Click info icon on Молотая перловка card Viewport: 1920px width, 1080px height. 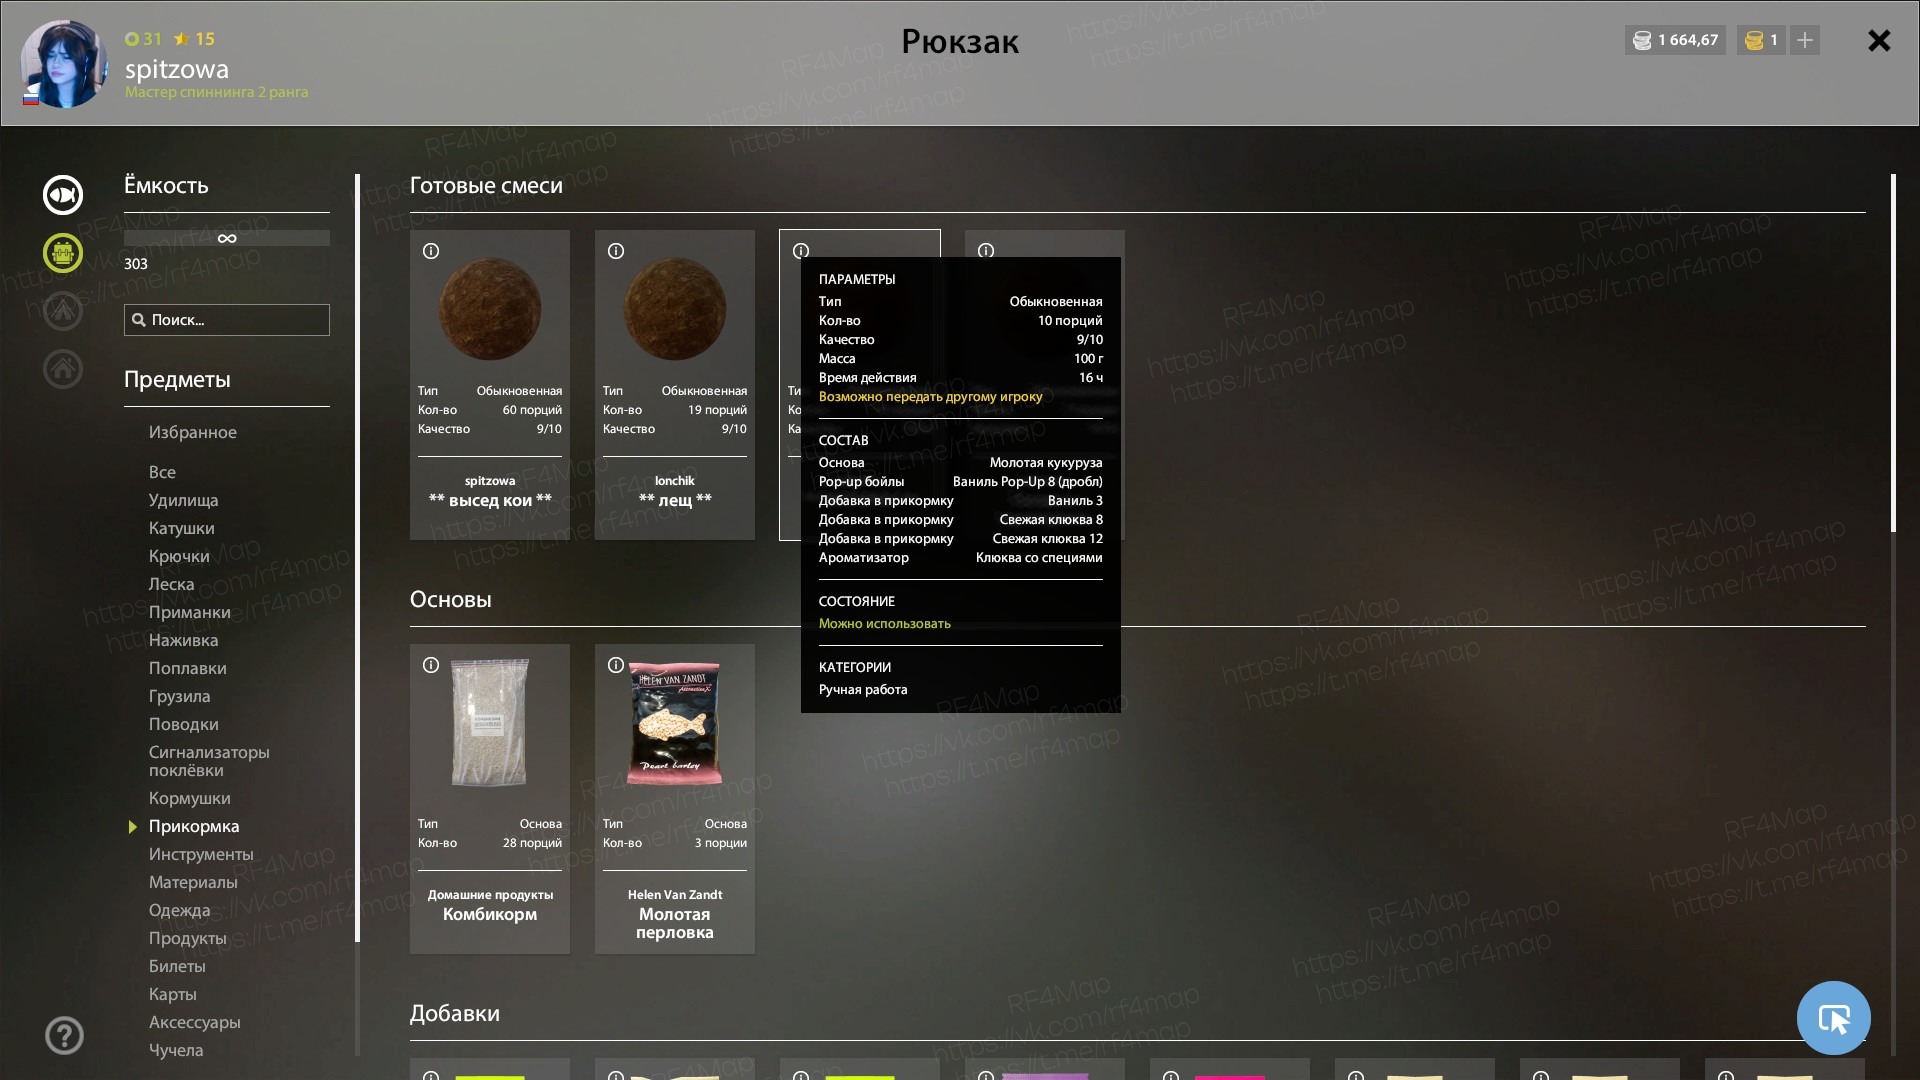616,665
